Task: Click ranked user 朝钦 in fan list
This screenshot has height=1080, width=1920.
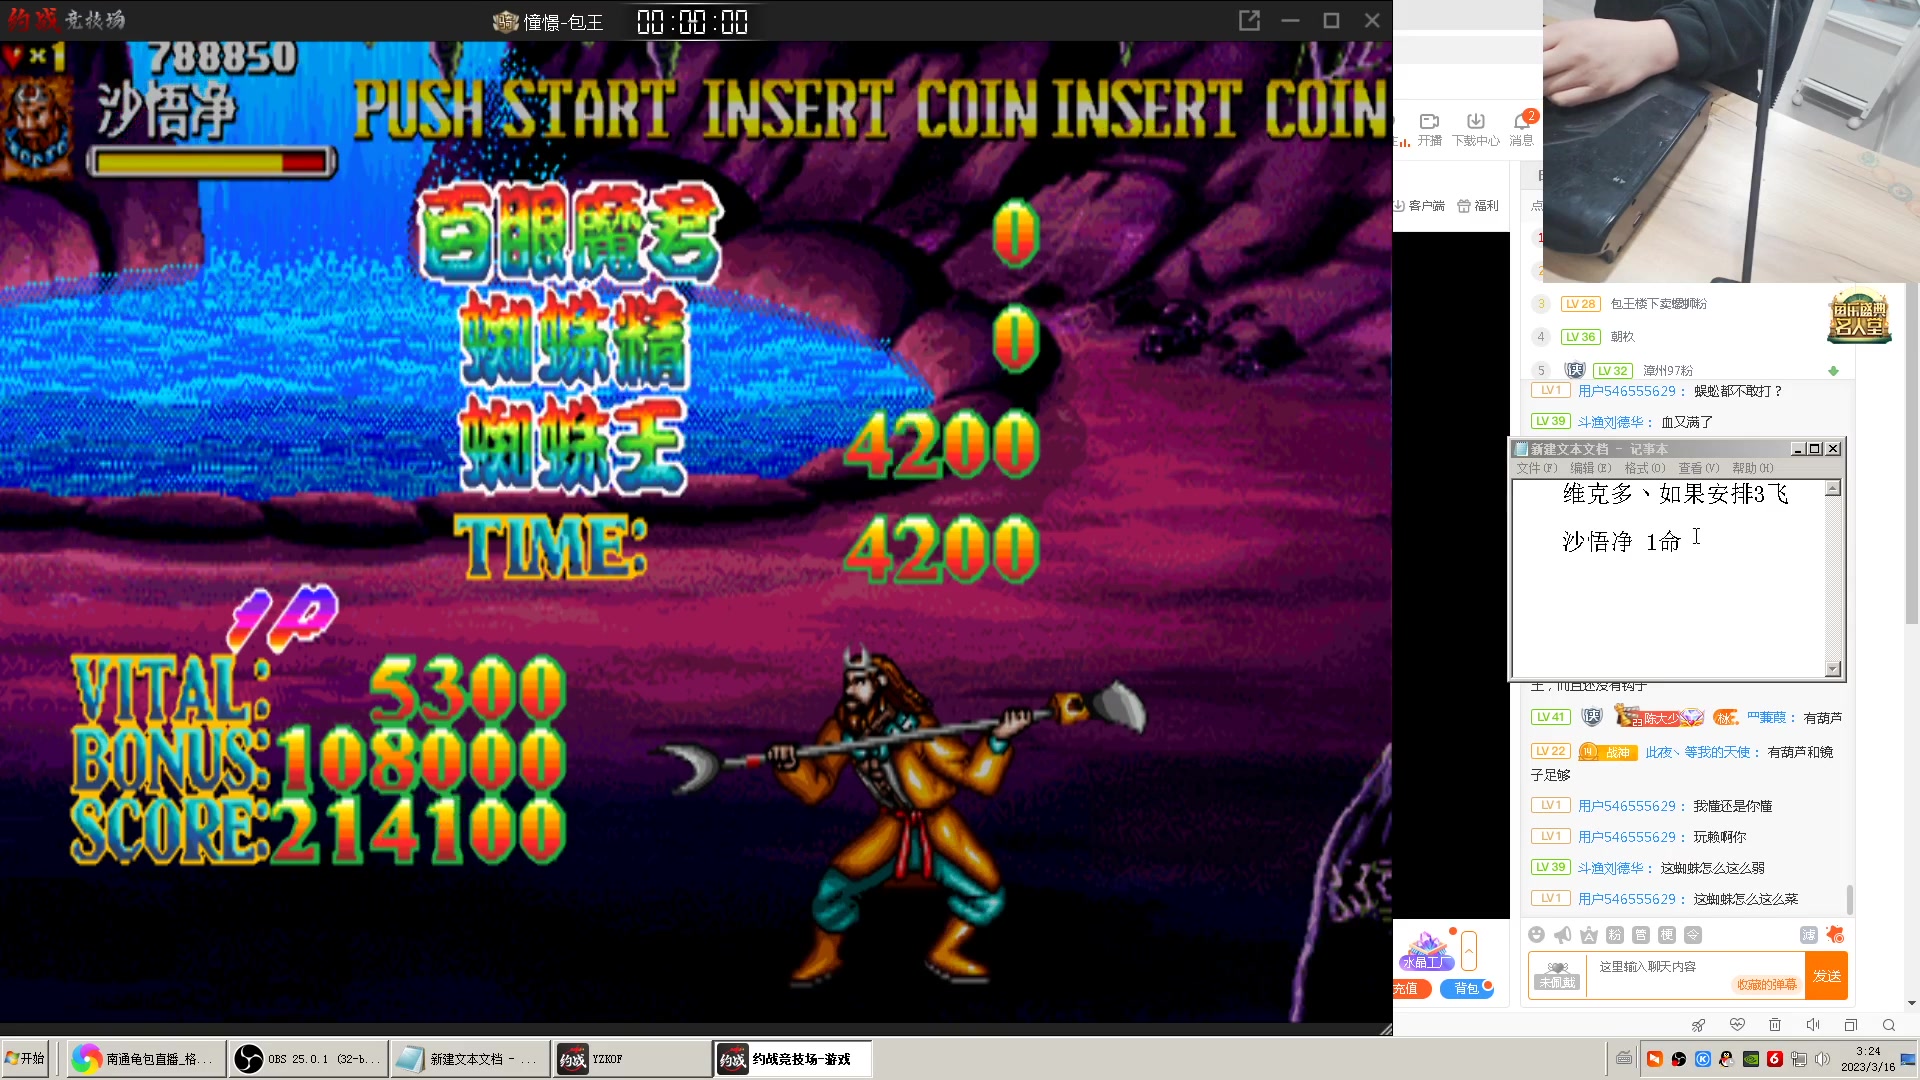Action: [1622, 337]
